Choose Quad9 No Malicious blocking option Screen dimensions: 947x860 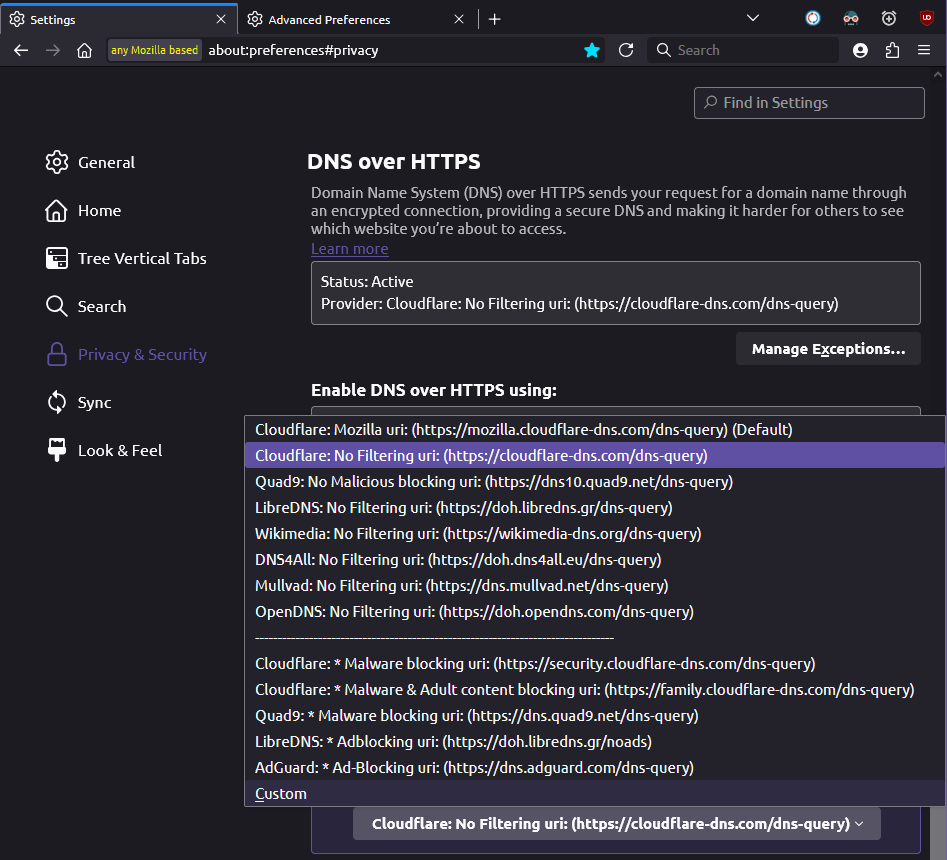(x=594, y=481)
